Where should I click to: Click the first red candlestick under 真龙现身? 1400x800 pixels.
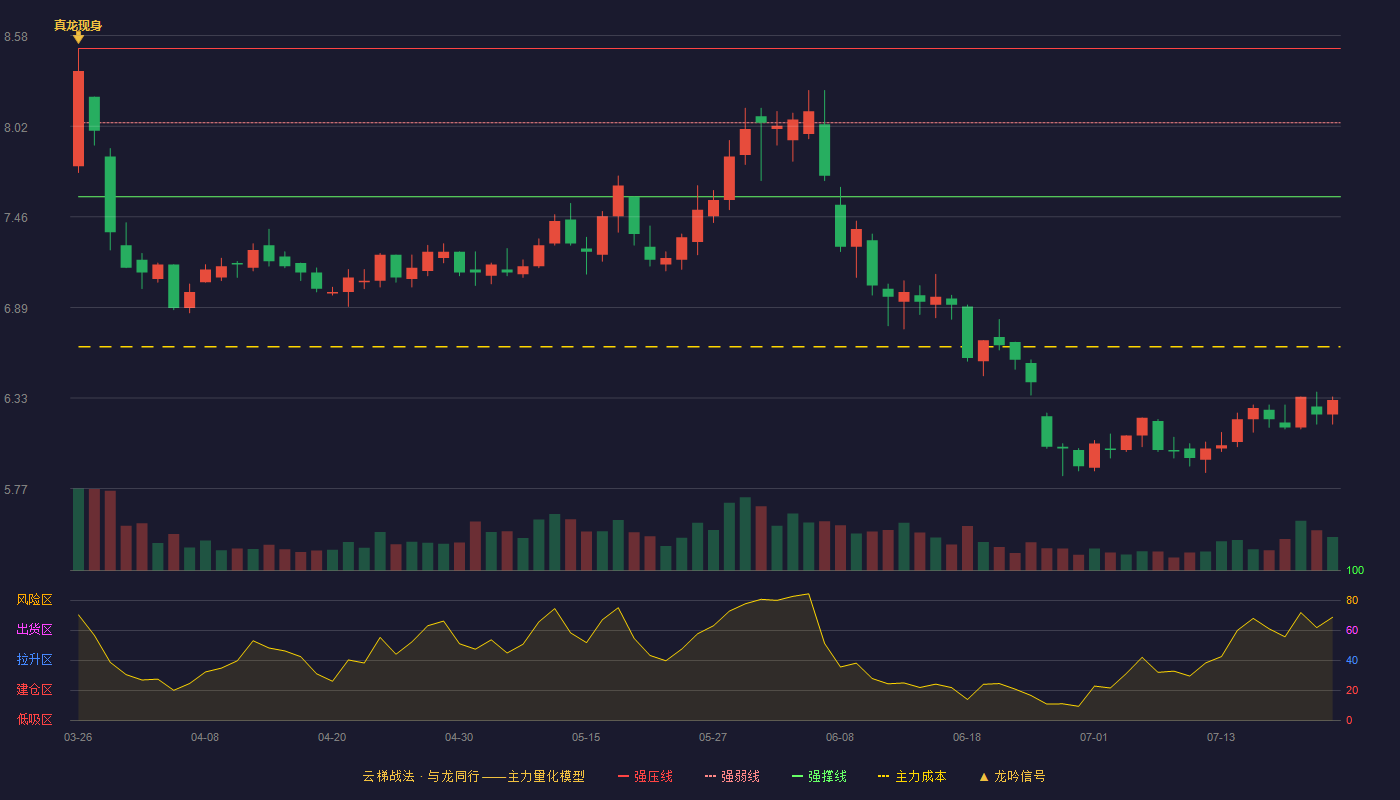pyautogui.click(x=78, y=118)
